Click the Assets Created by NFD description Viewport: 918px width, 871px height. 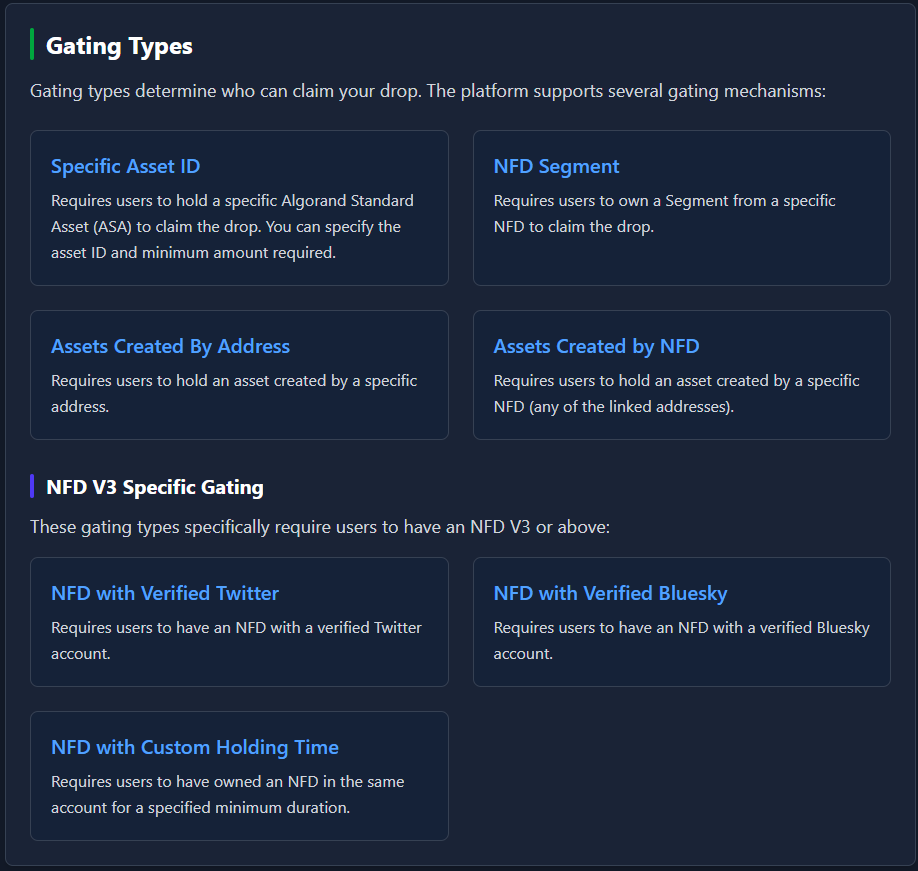pyautogui.click(x=676, y=393)
